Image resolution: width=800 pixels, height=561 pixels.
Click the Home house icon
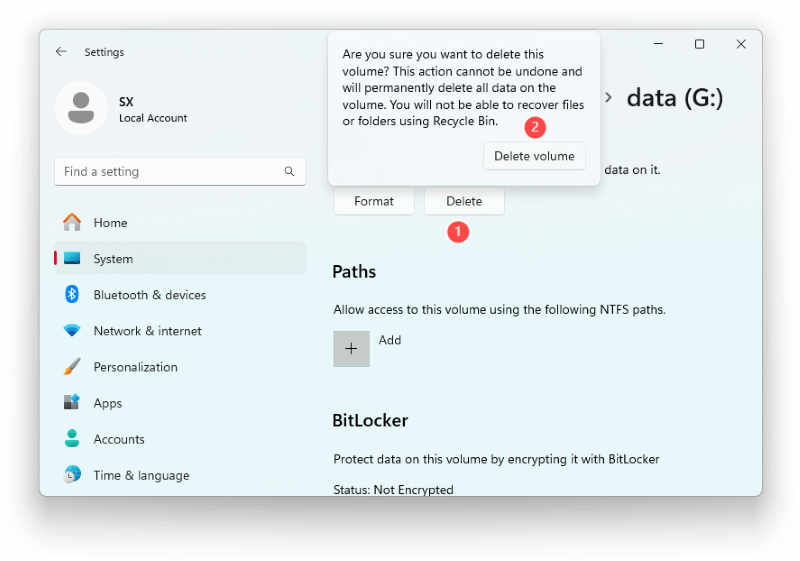72,222
